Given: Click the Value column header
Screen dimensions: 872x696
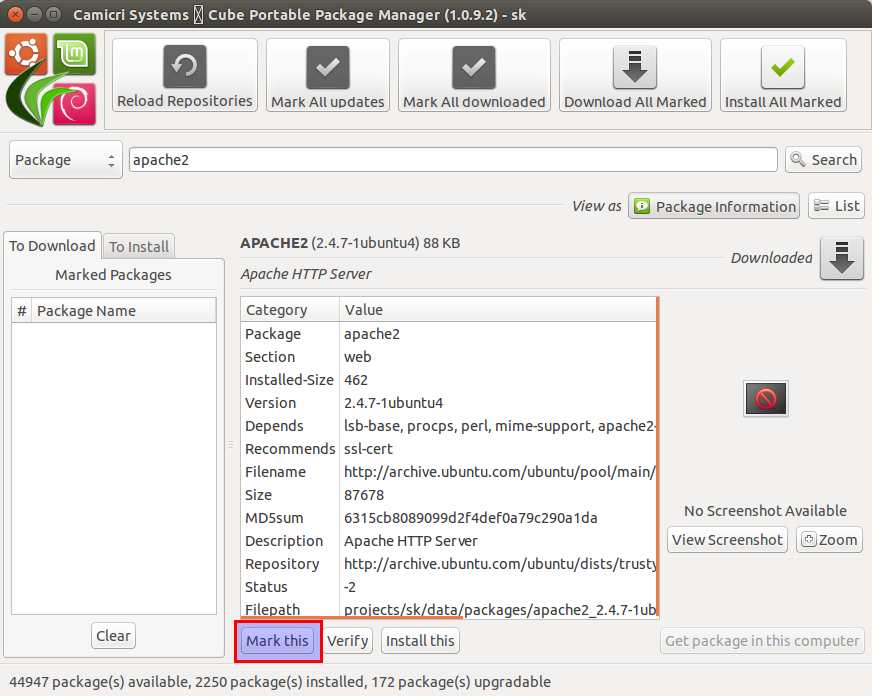Looking at the screenshot, I should (498, 310).
